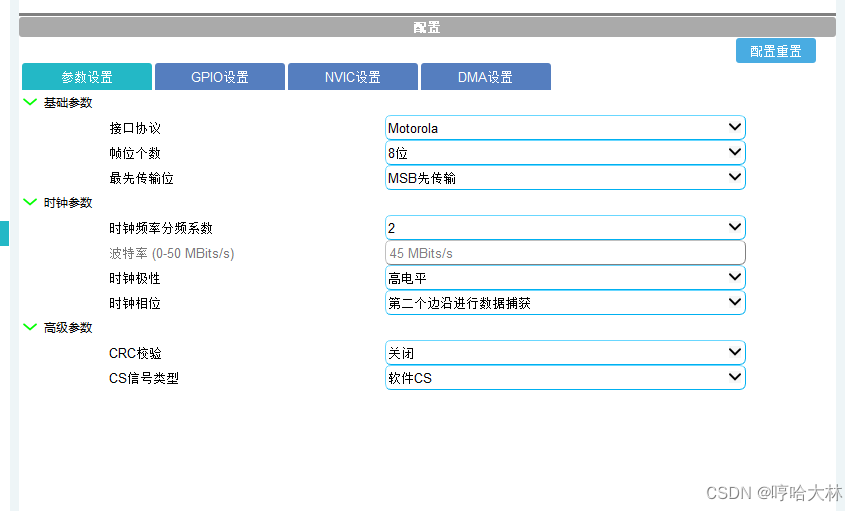Open the 时钟频率分频系数 dropdown

pyautogui.click(x=565, y=228)
